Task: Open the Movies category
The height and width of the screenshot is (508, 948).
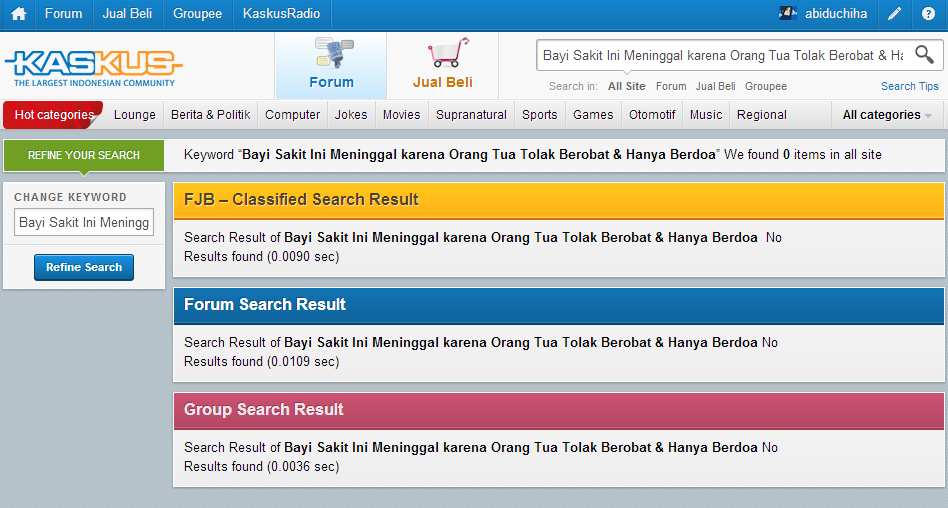Action: [401, 115]
